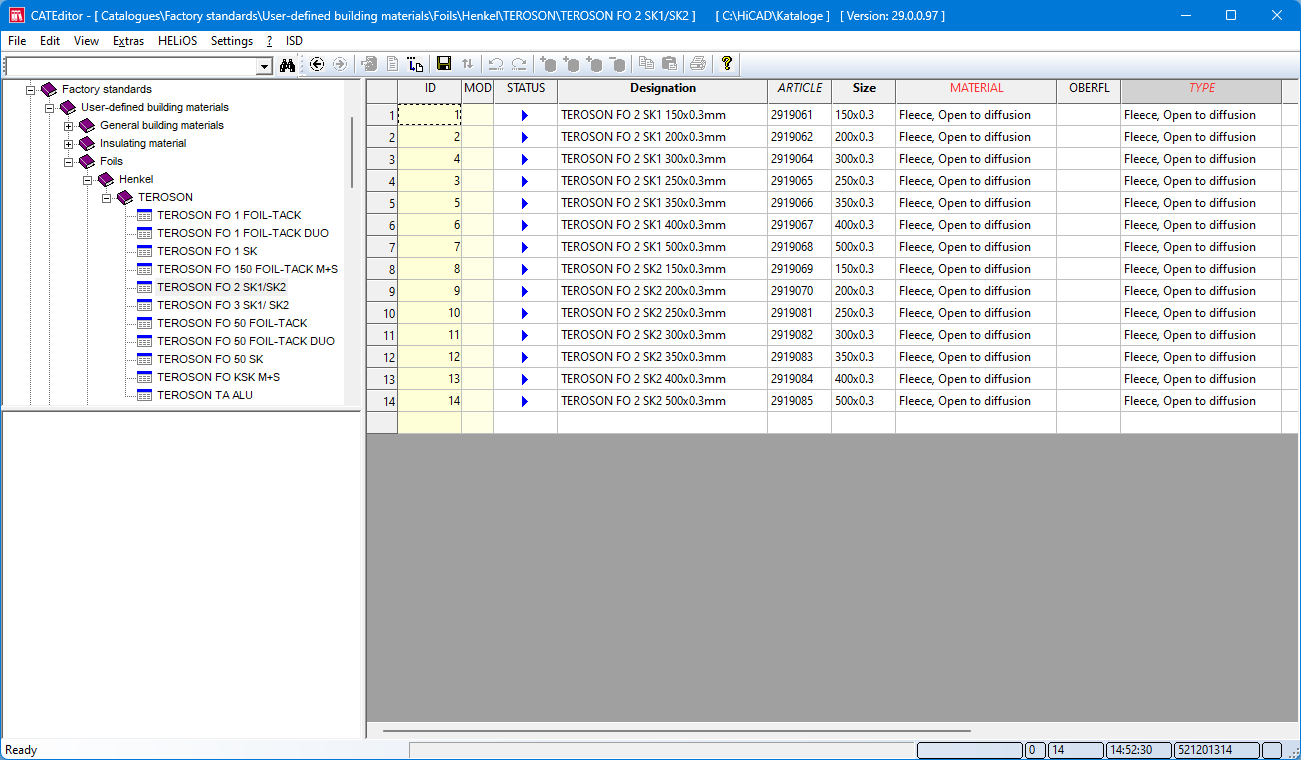The width and height of the screenshot is (1301, 760).
Task: Click the yellow question mark help icon
Action: (x=727, y=64)
